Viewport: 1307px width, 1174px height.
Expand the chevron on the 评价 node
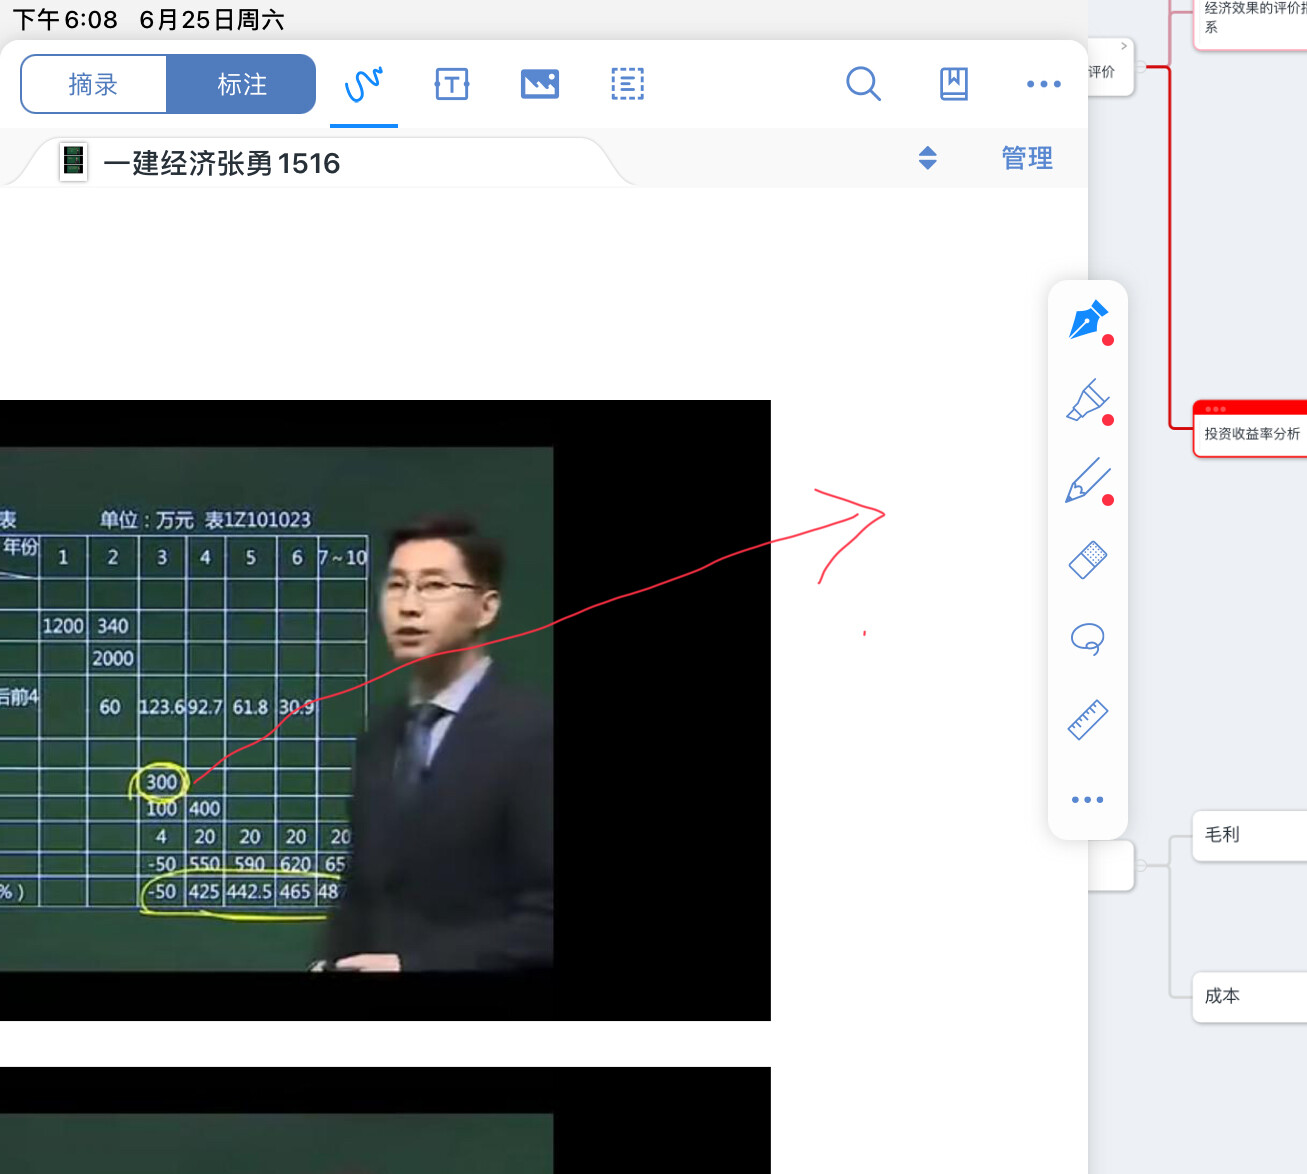coord(1124,46)
